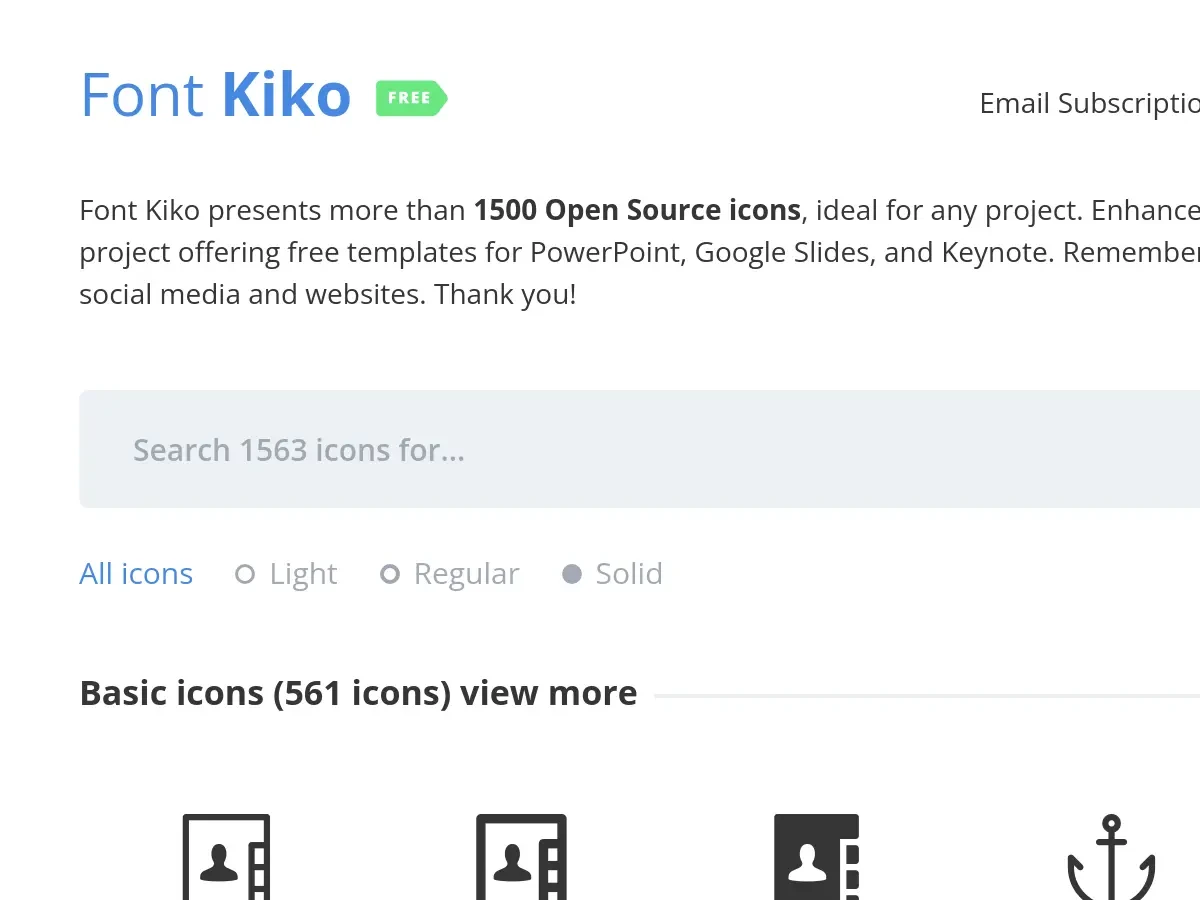Filter icons by Light text label
Image resolution: width=1200 pixels, height=900 pixels.
coord(303,574)
